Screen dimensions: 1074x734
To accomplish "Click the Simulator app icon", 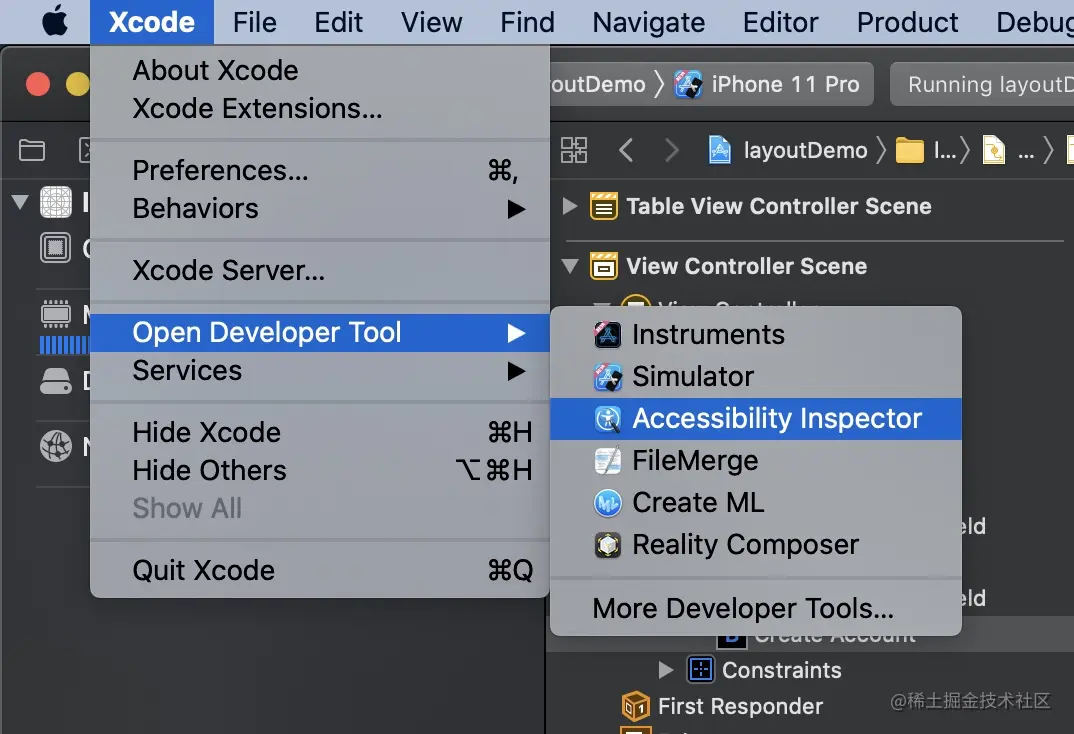I will 608,377.
